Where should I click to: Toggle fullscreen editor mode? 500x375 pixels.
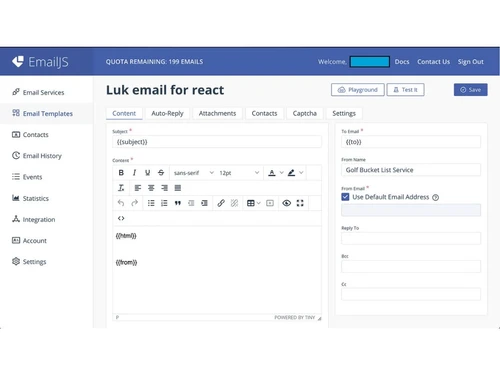300,203
